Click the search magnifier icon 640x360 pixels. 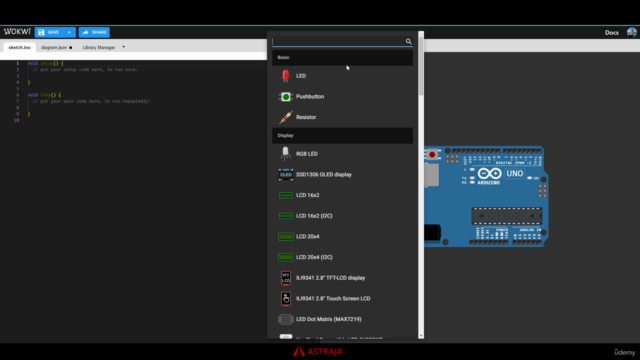coord(408,41)
